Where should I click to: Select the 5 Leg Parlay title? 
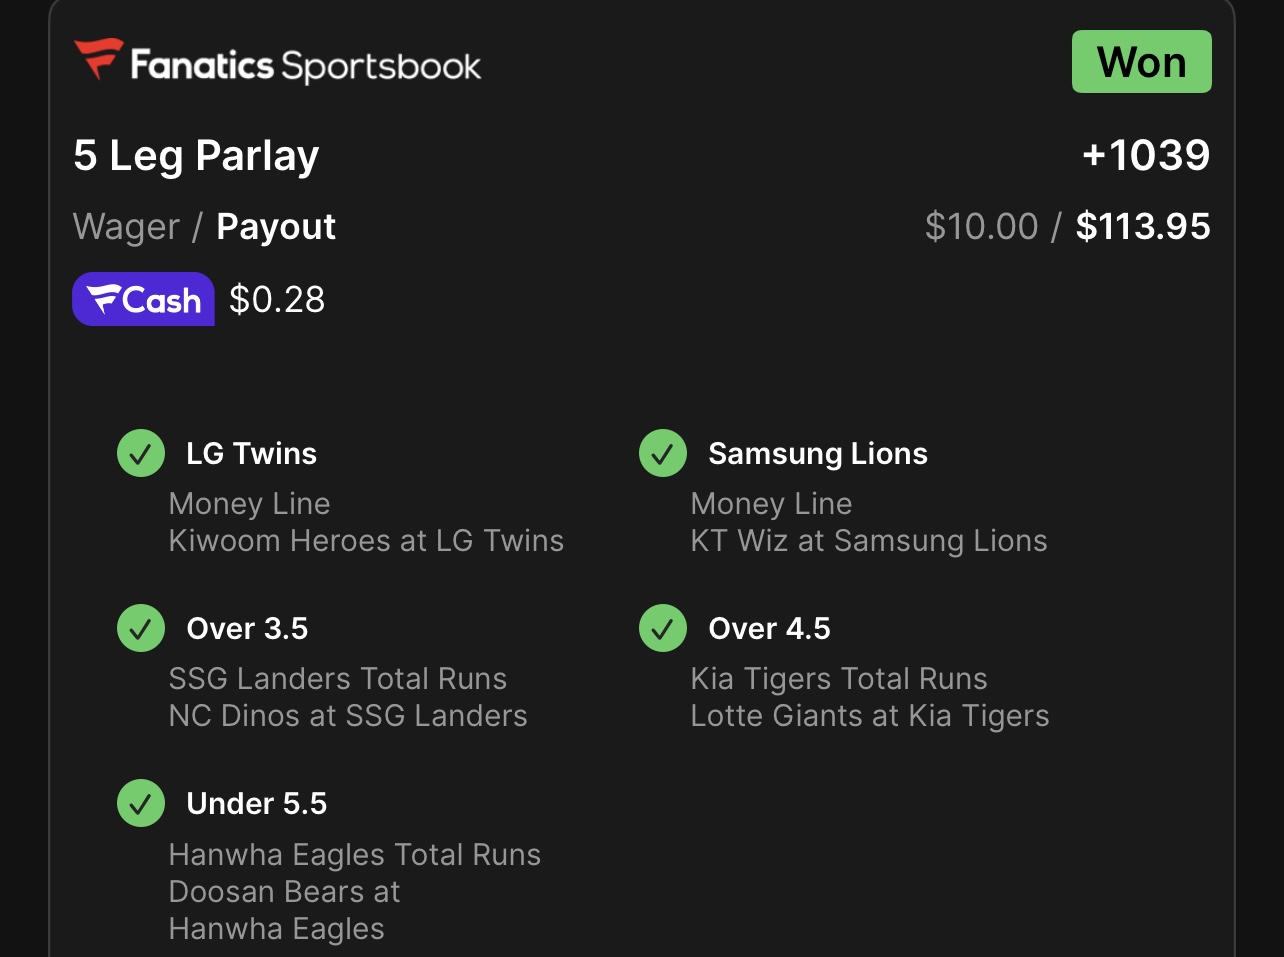tap(196, 156)
